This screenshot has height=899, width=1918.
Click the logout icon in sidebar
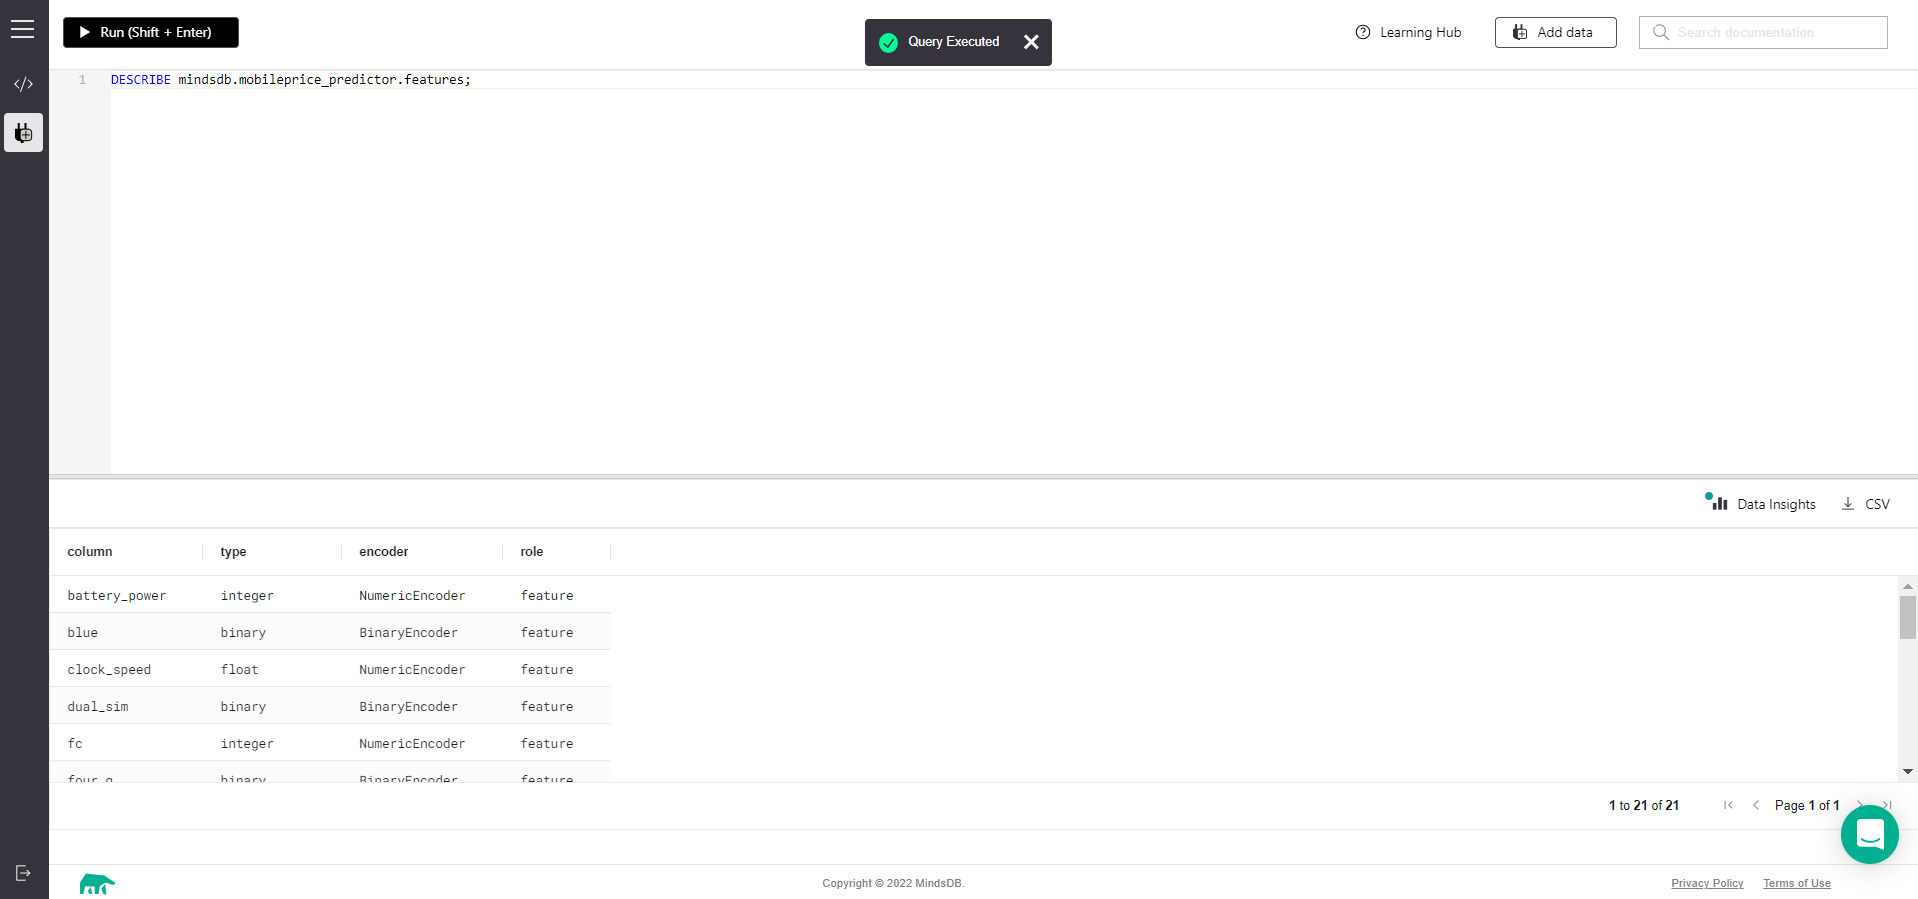tap(23, 873)
